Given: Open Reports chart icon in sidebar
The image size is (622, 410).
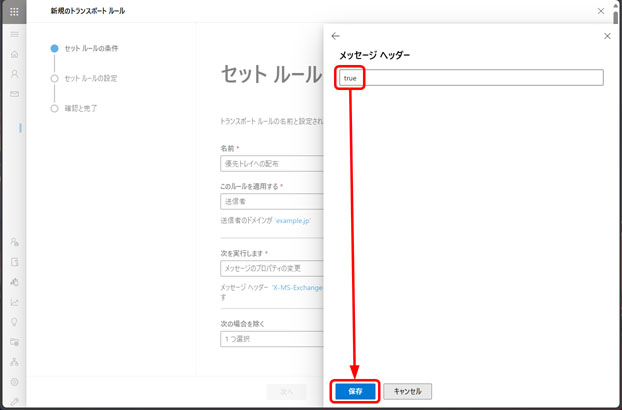Looking at the screenshot, I should click(x=14, y=302).
